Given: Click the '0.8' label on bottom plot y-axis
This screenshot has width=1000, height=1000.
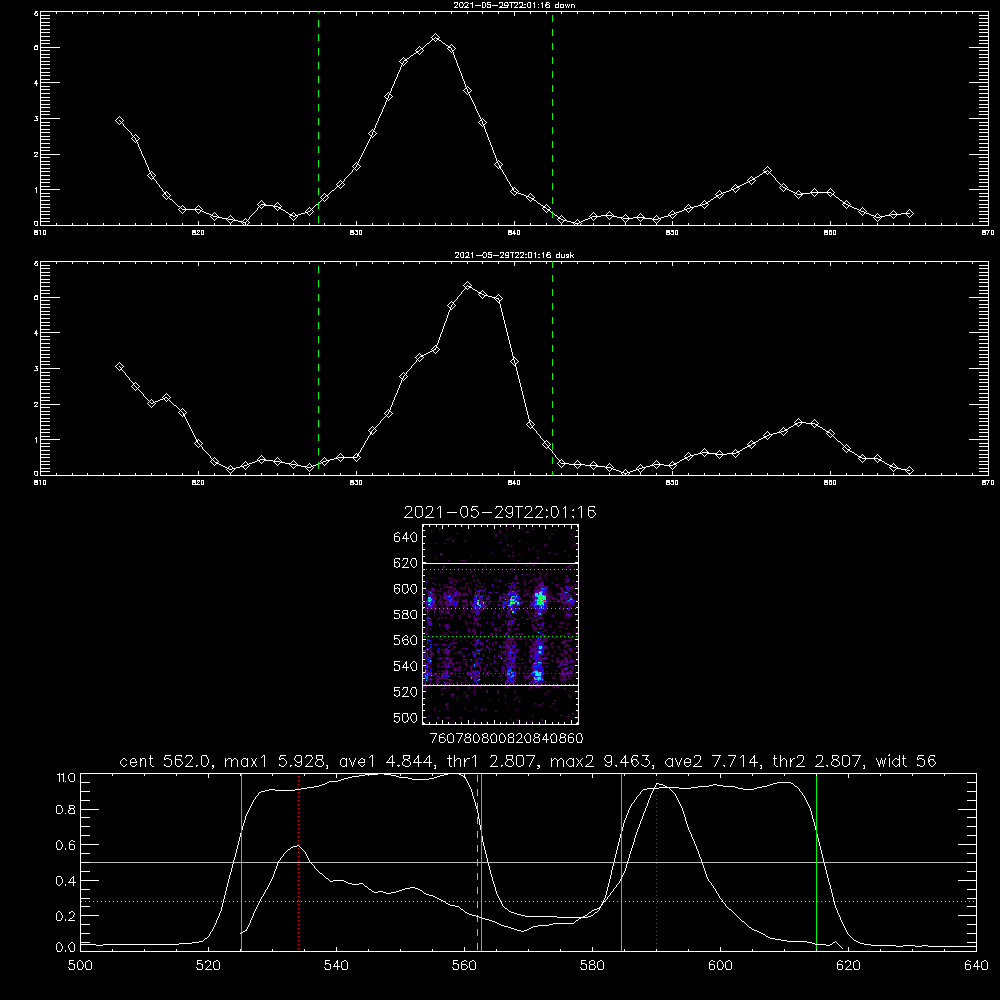Looking at the screenshot, I should pos(66,810).
